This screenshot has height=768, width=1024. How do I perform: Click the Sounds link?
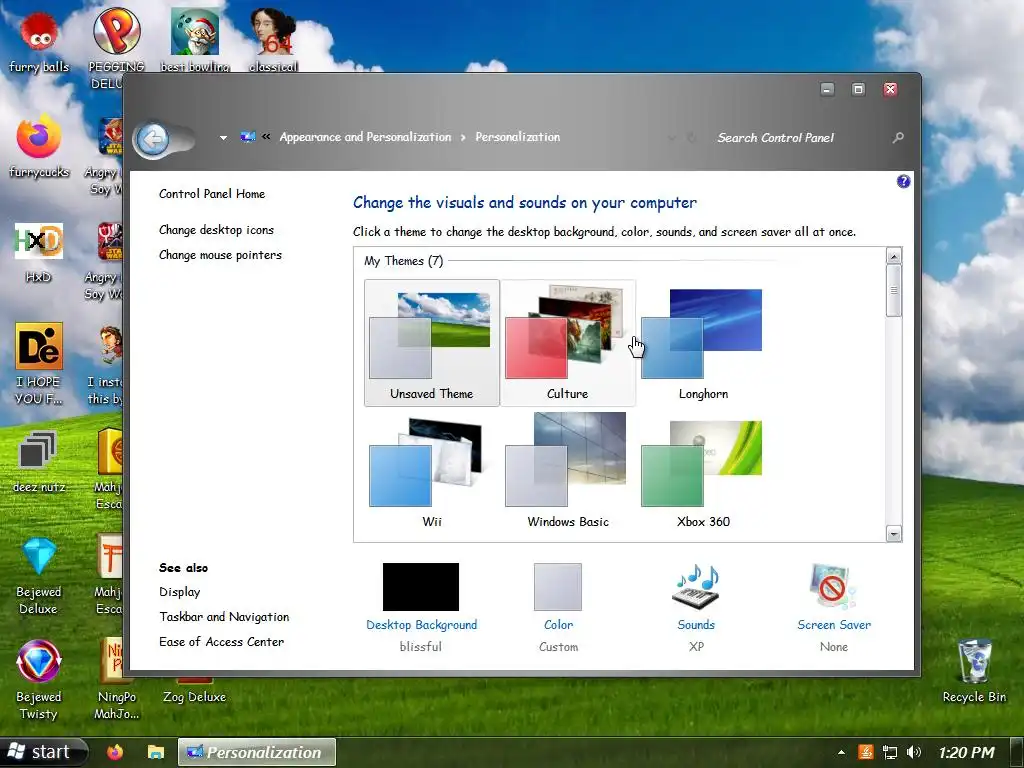click(x=696, y=625)
